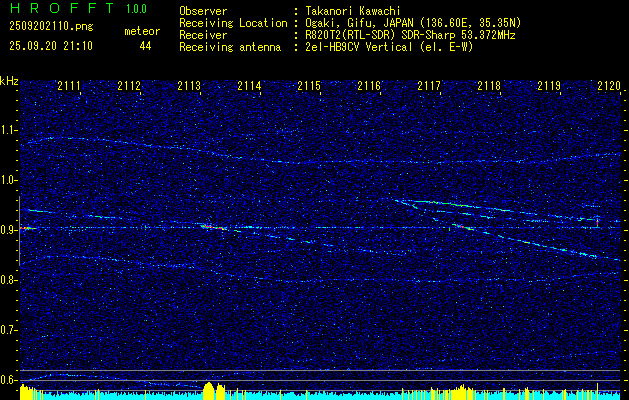Image resolution: width=629 pixels, height=400 pixels.
Task: Click the Receiving antenna label
Action: click(230, 47)
